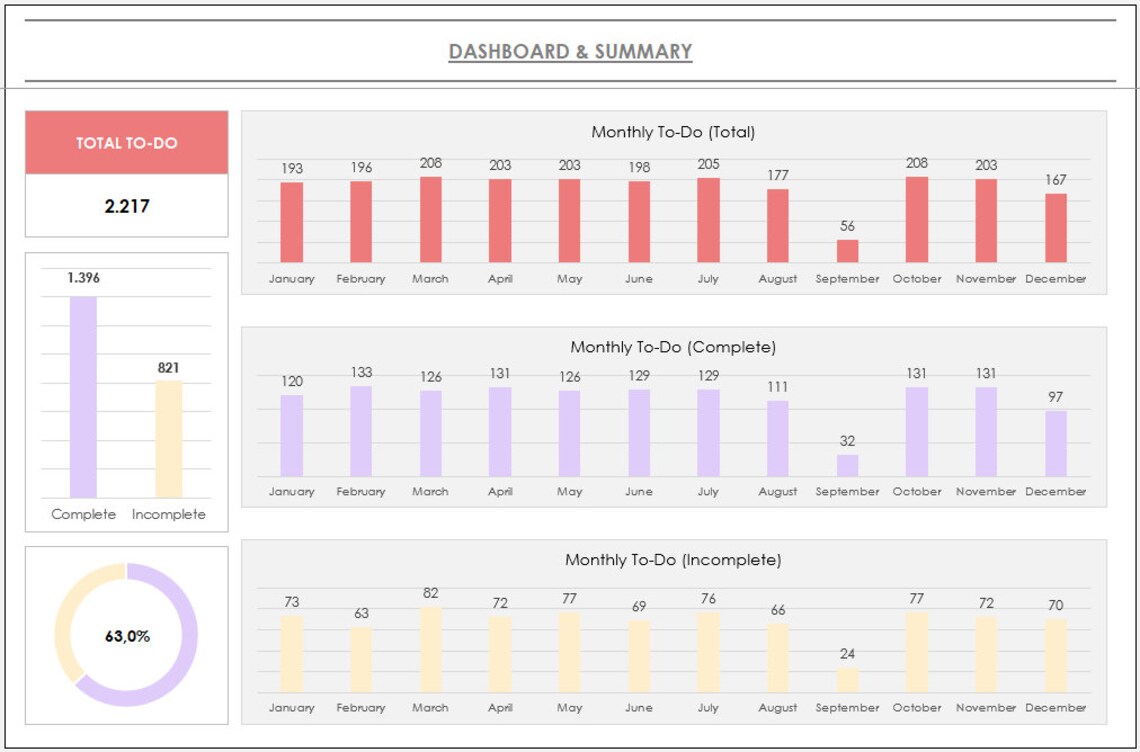The image size is (1140, 752).
Task: Click the March bar showing 82 incomplete tasks
Action: [431, 650]
